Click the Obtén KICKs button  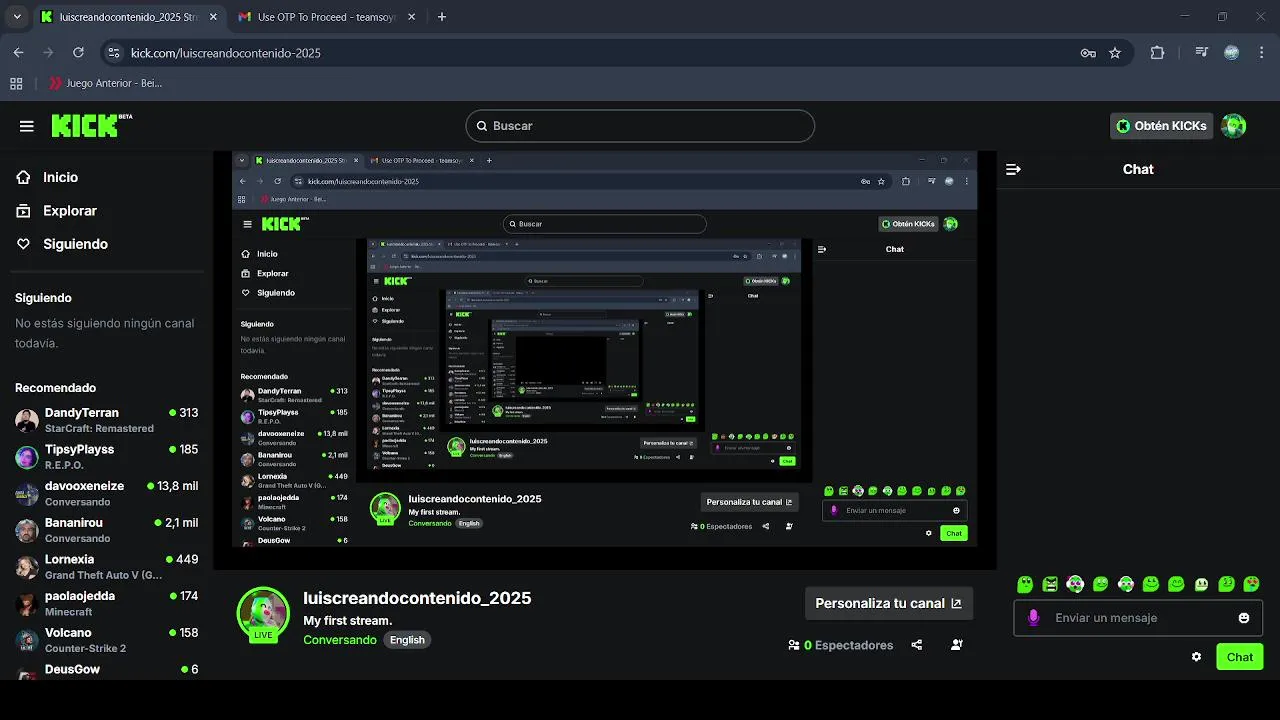(1162, 126)
